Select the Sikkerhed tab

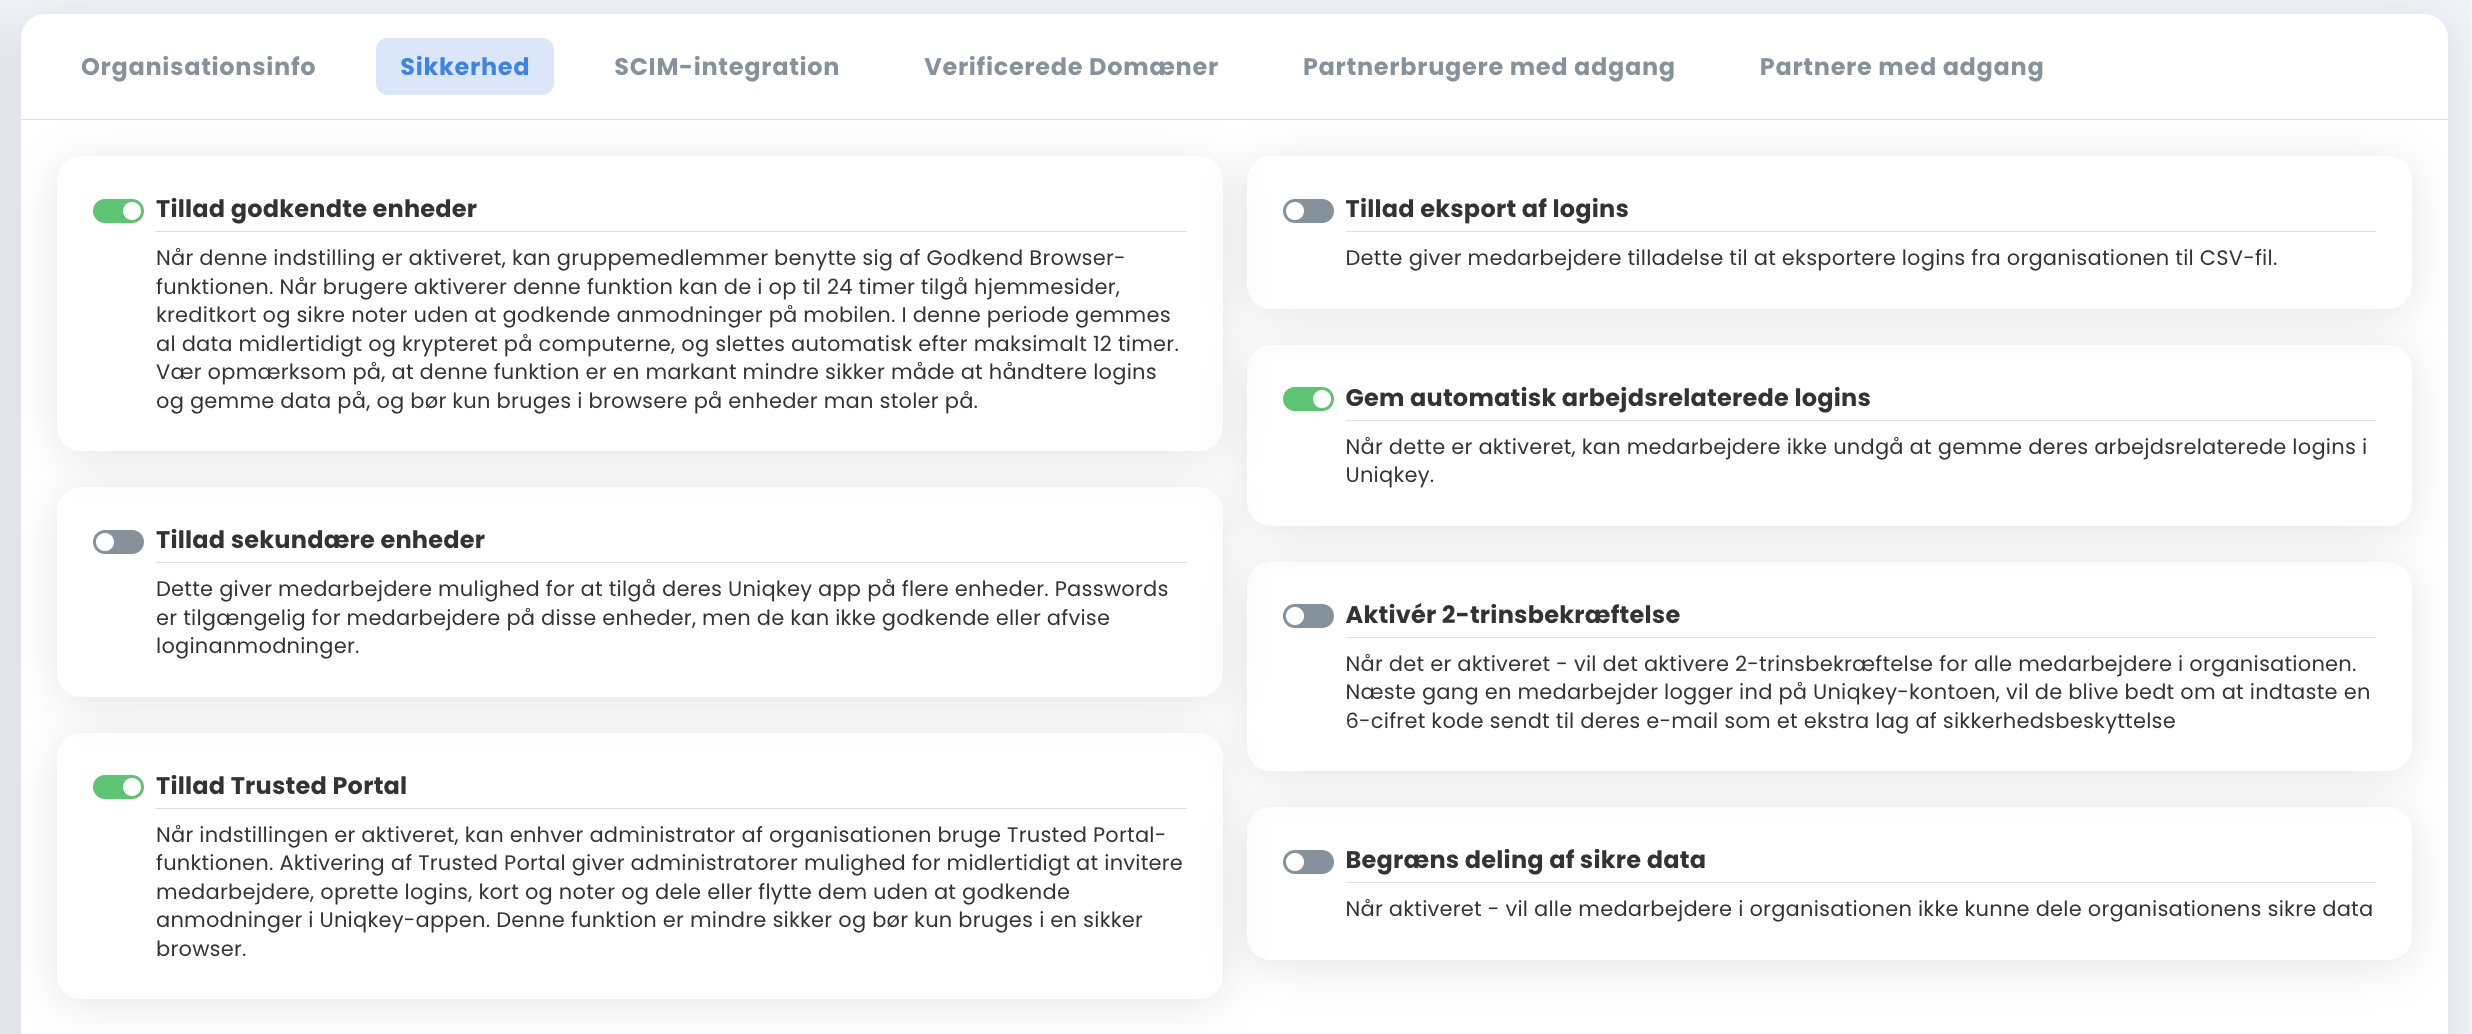(x=465, y=67)
